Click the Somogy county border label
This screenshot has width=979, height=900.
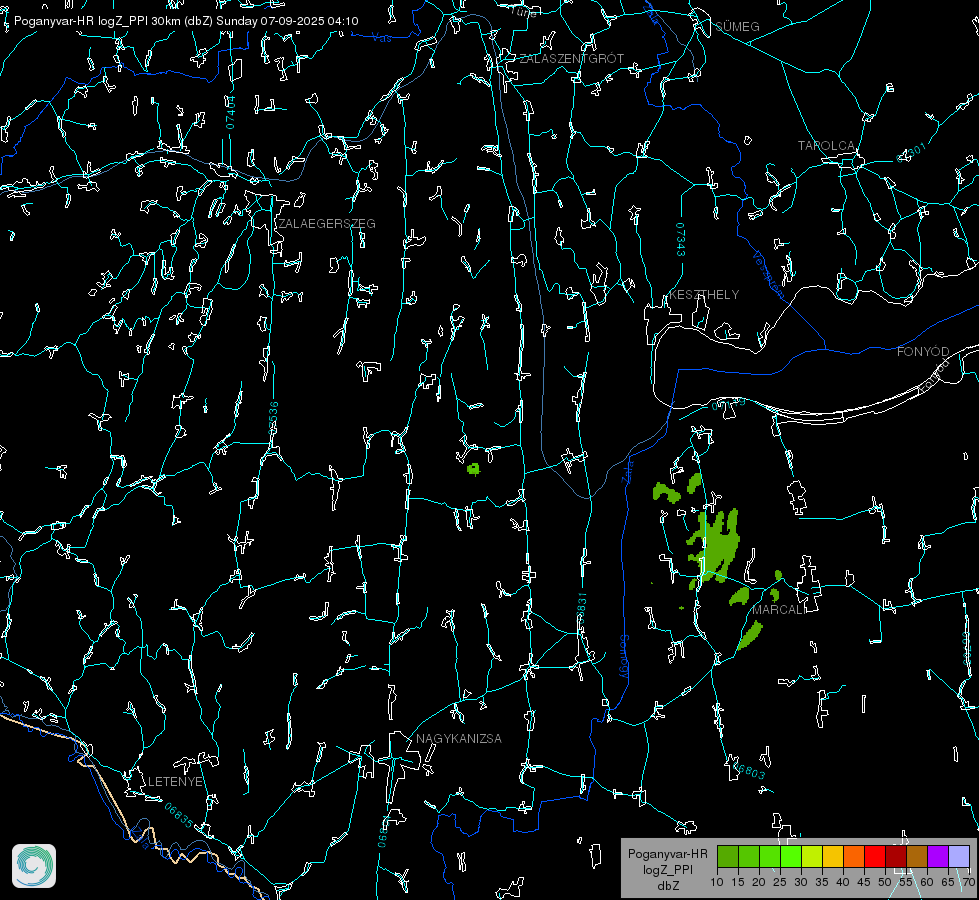click(x=624, y=656)
